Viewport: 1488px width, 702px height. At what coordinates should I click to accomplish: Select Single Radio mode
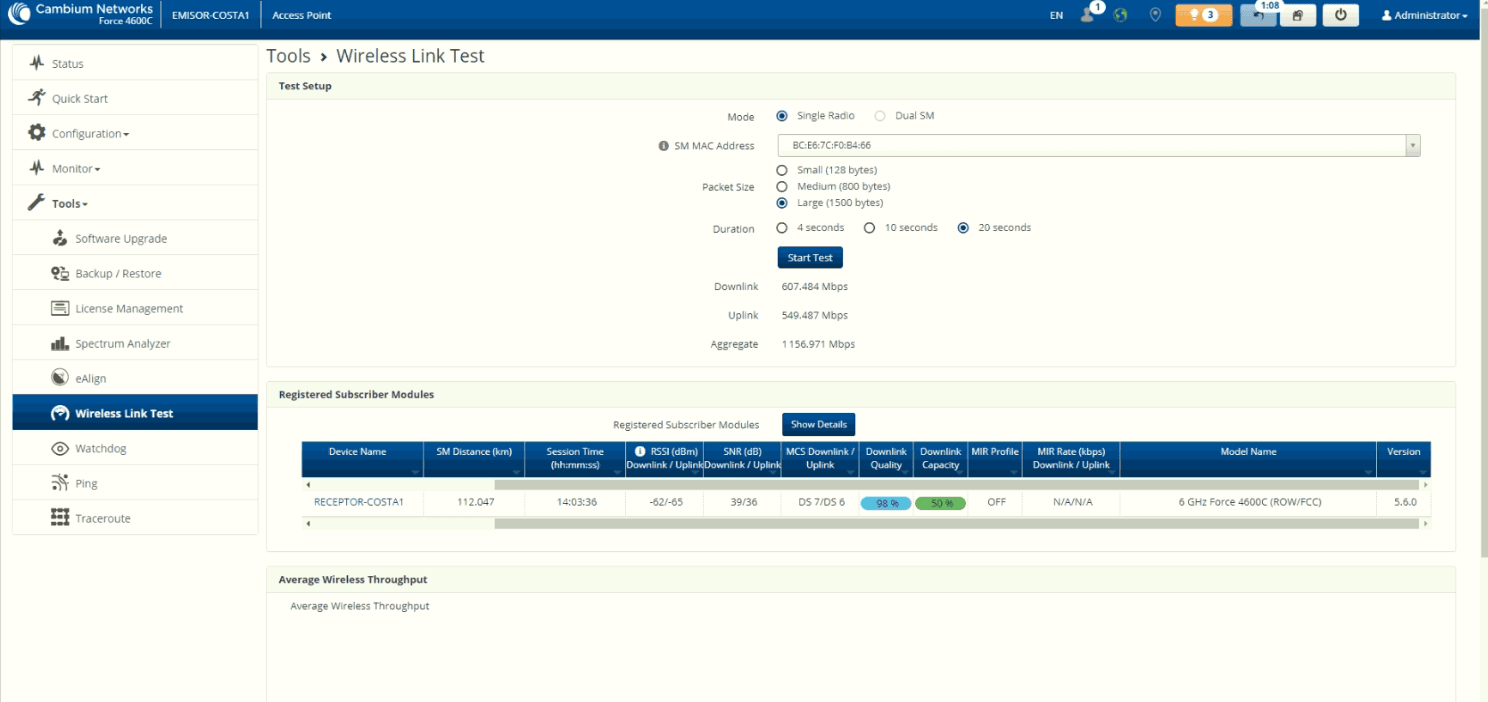782,116
